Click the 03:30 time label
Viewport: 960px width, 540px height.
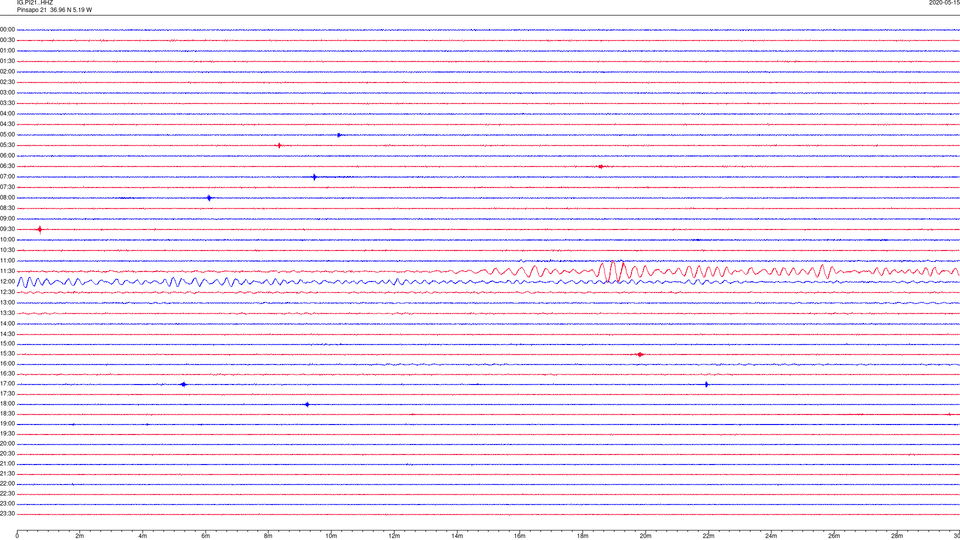click(x=7, y=103)
